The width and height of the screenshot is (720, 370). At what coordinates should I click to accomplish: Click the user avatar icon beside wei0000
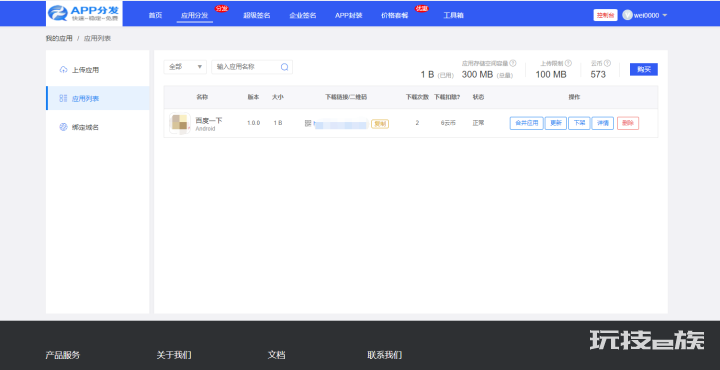[627, 15]
